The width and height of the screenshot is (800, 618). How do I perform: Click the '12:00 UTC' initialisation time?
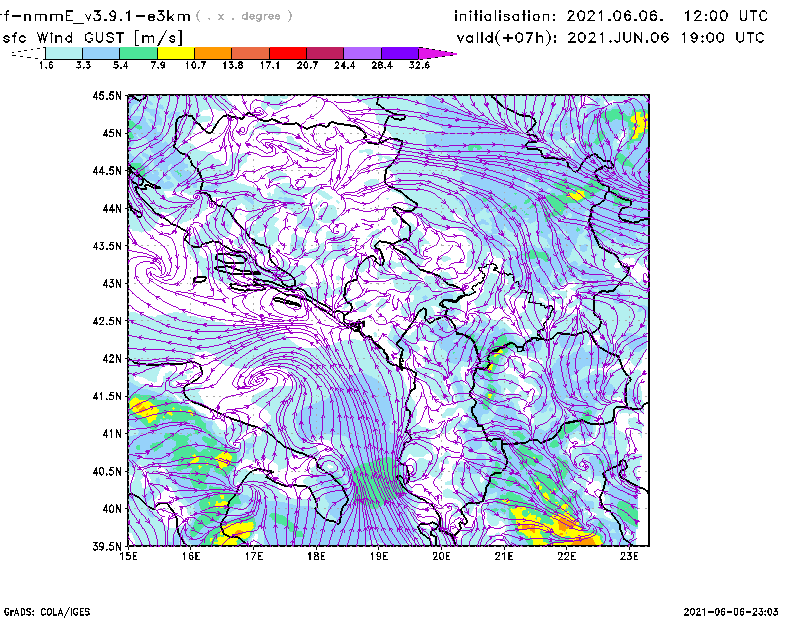726,16
